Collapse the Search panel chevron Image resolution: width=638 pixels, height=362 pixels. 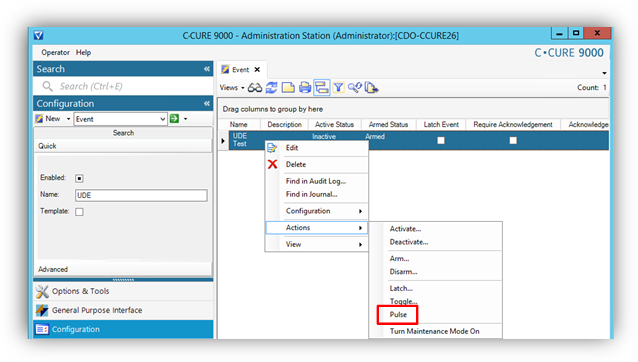pyautogui.click(x=207, y=69)
